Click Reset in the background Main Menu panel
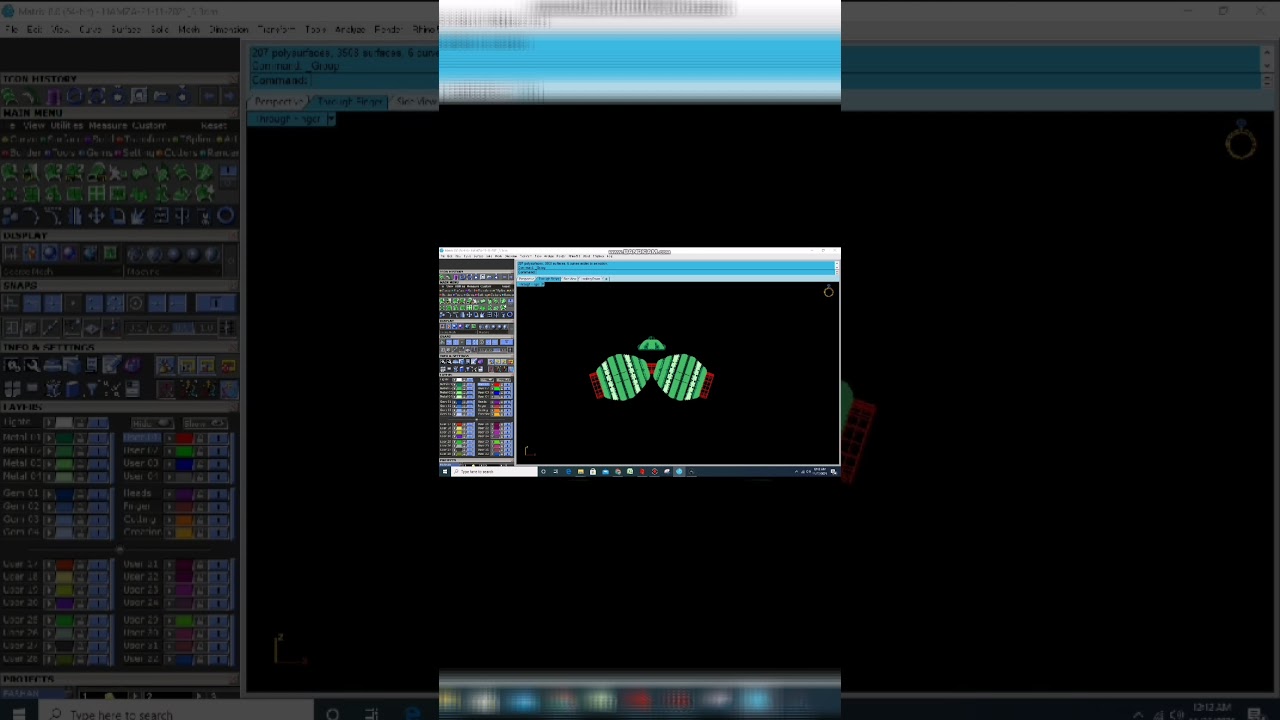Image resolution: width=1280 pixels, height=720 pixels. pyautogui.click(x=214, y=126)
